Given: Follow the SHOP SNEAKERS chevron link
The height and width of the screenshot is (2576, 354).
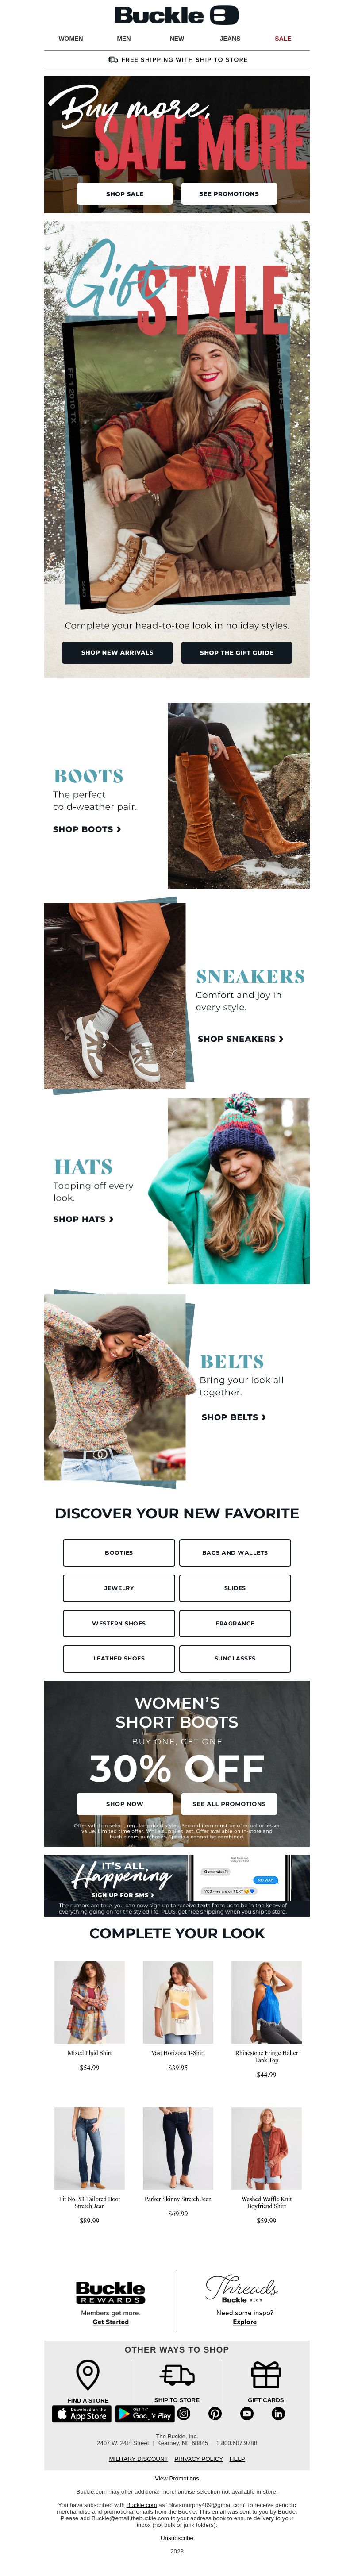Looking at the screenshot, I should [240, 1039].
